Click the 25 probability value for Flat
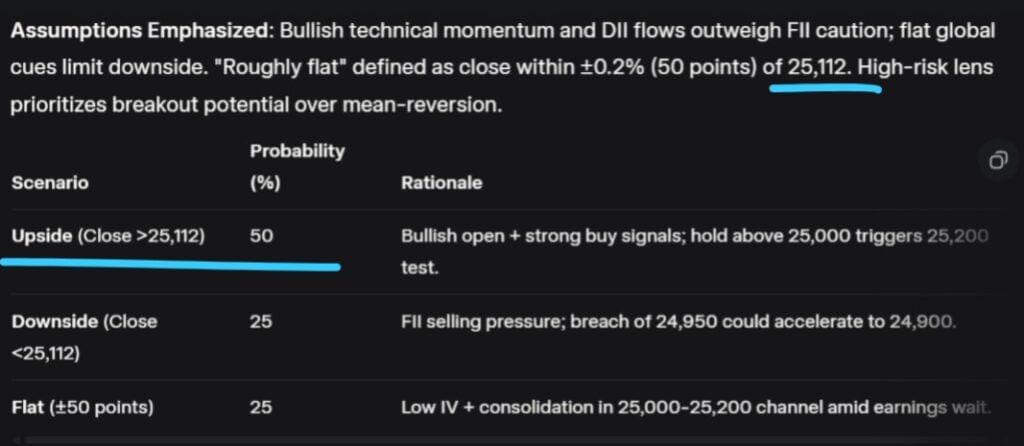Image resolution: width=1024 pixels, height=446 pixels. pos(262,408)
